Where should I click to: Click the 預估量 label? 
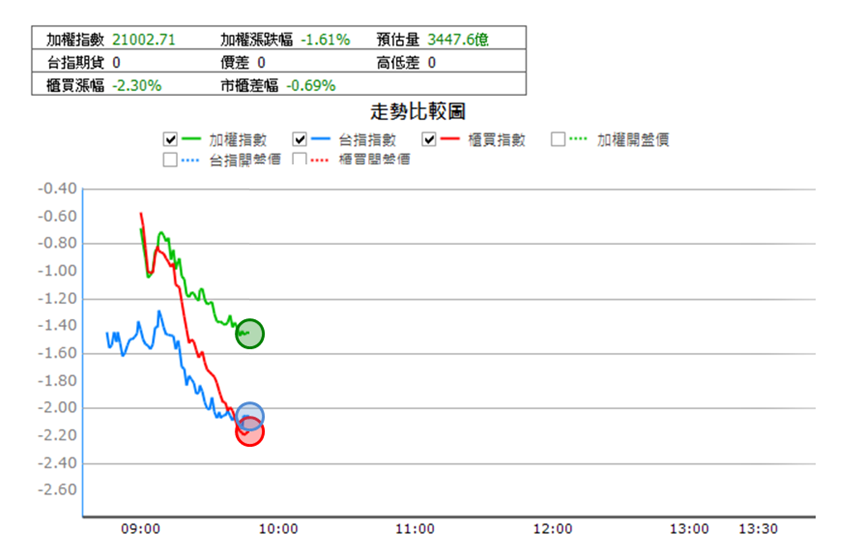point(398,40)
